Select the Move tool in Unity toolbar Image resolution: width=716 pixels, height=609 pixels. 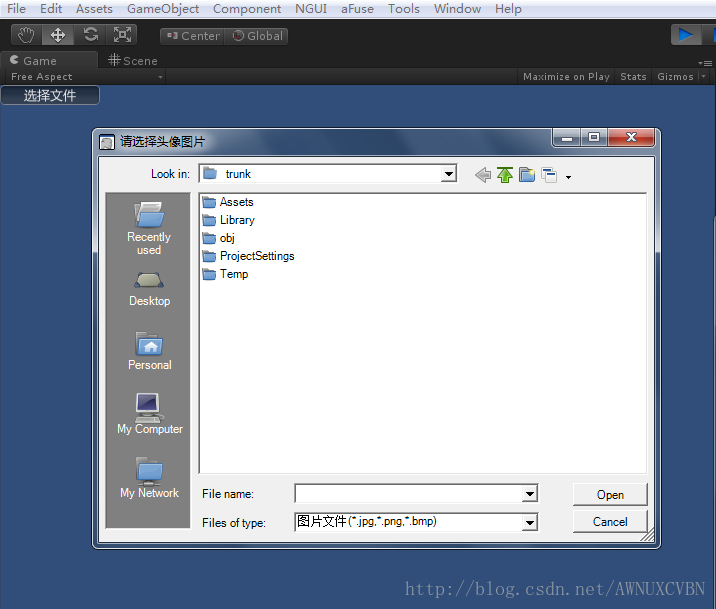tap(58, 35)
